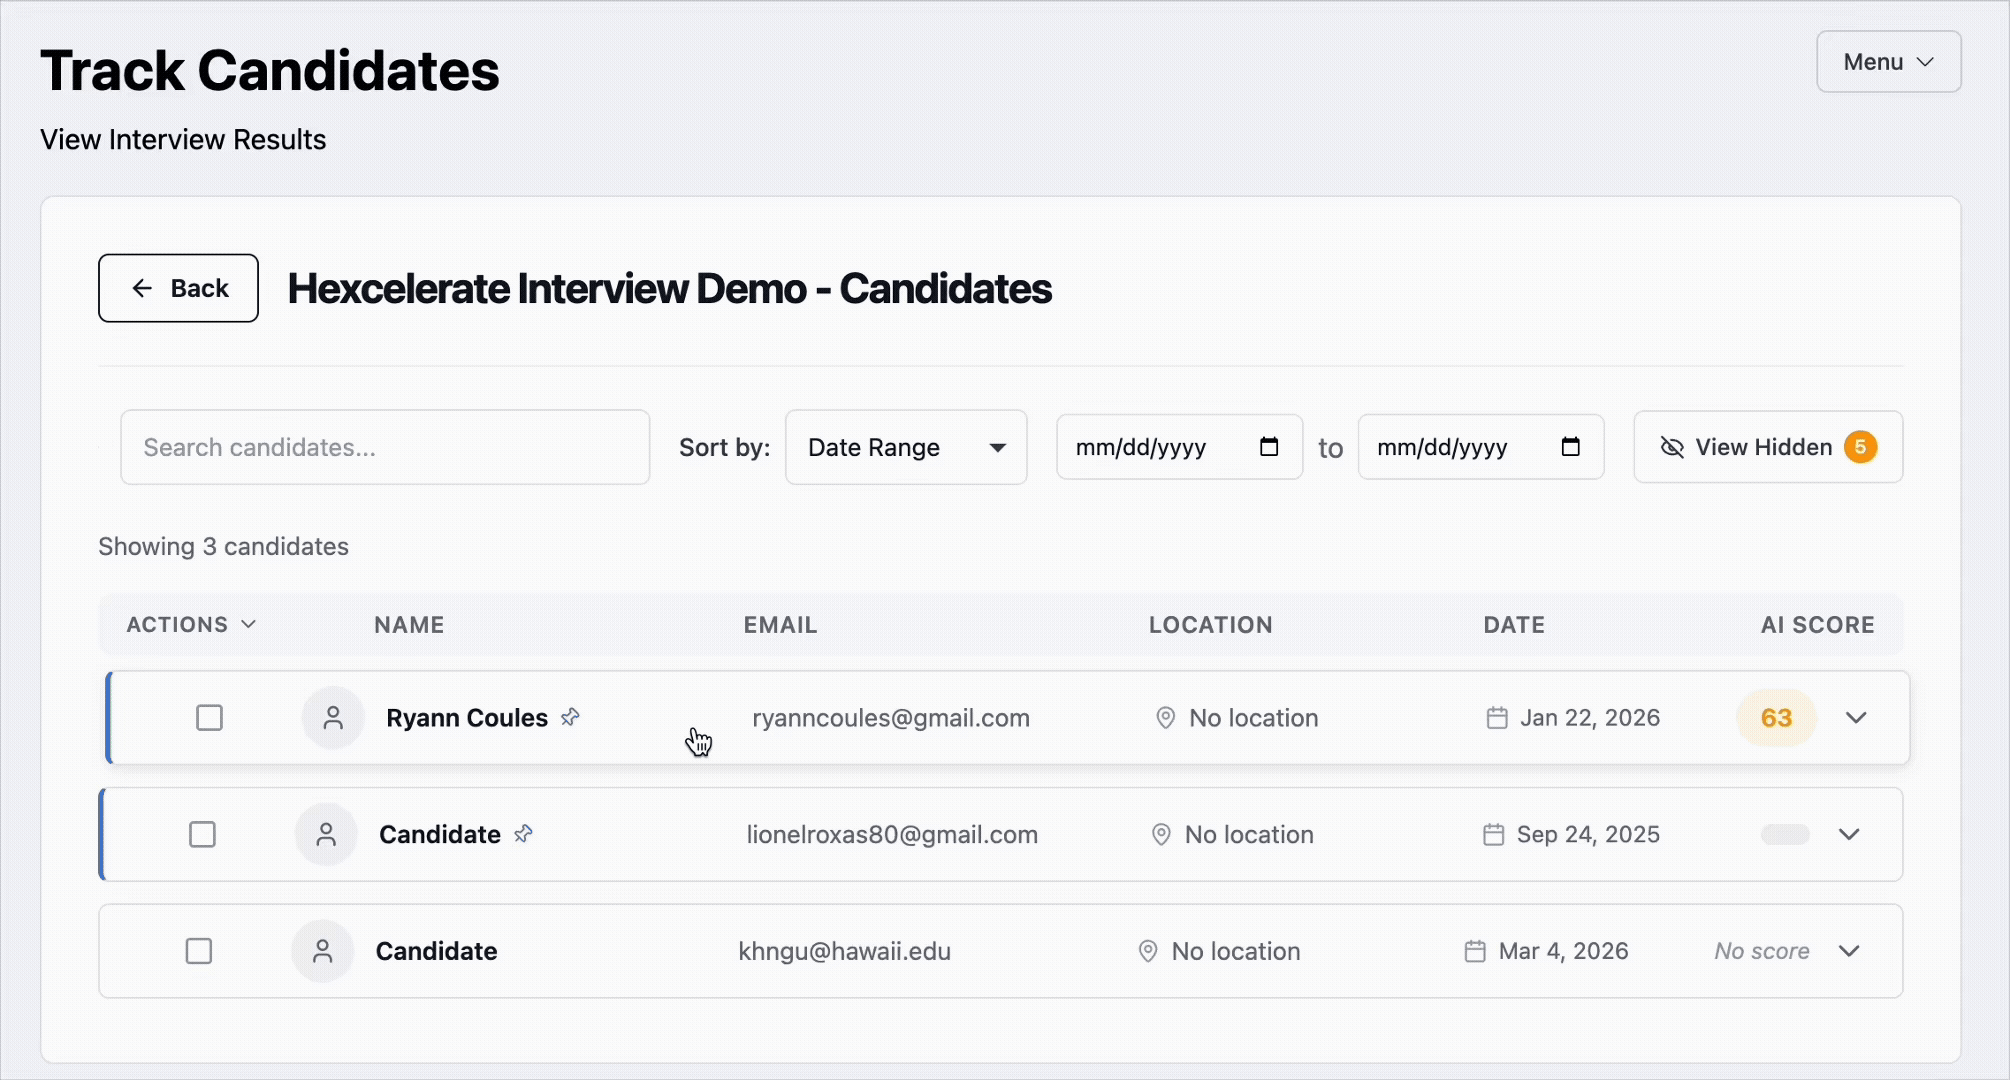Click the eye icon on View Hidden button
This screenshot has width=2010, height=1080.
click(1672, 447)
